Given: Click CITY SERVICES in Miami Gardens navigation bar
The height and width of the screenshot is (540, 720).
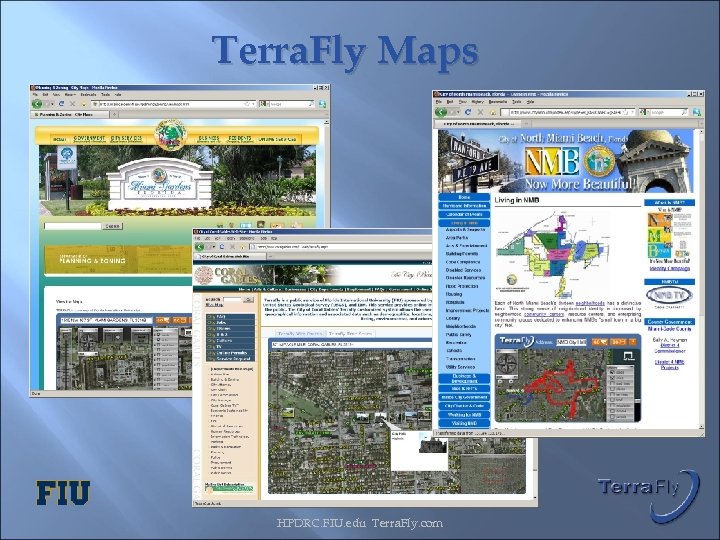Looking at the screenshot, I should [126, 139].
